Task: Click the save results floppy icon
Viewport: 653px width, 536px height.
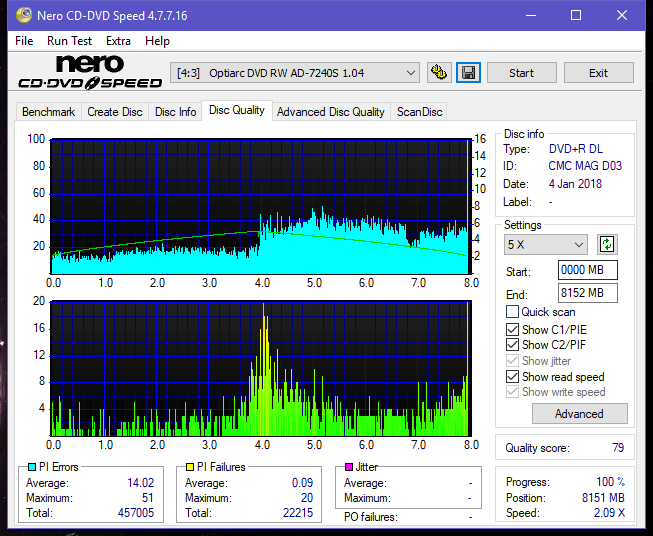Action: pyautogui.click(x=469, y=73)
